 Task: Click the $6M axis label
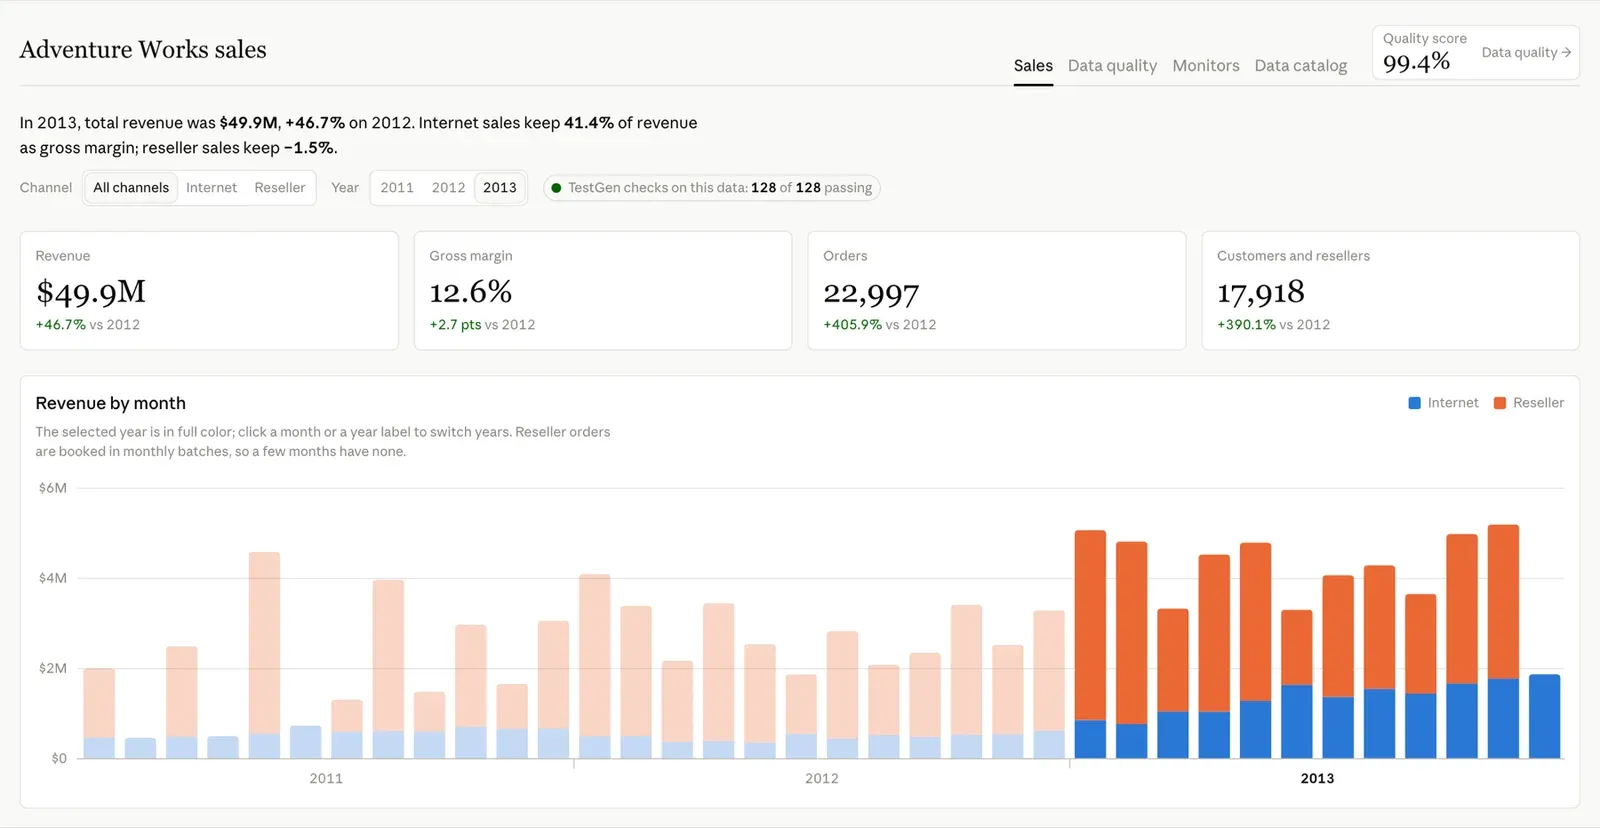tap(53, 488)
